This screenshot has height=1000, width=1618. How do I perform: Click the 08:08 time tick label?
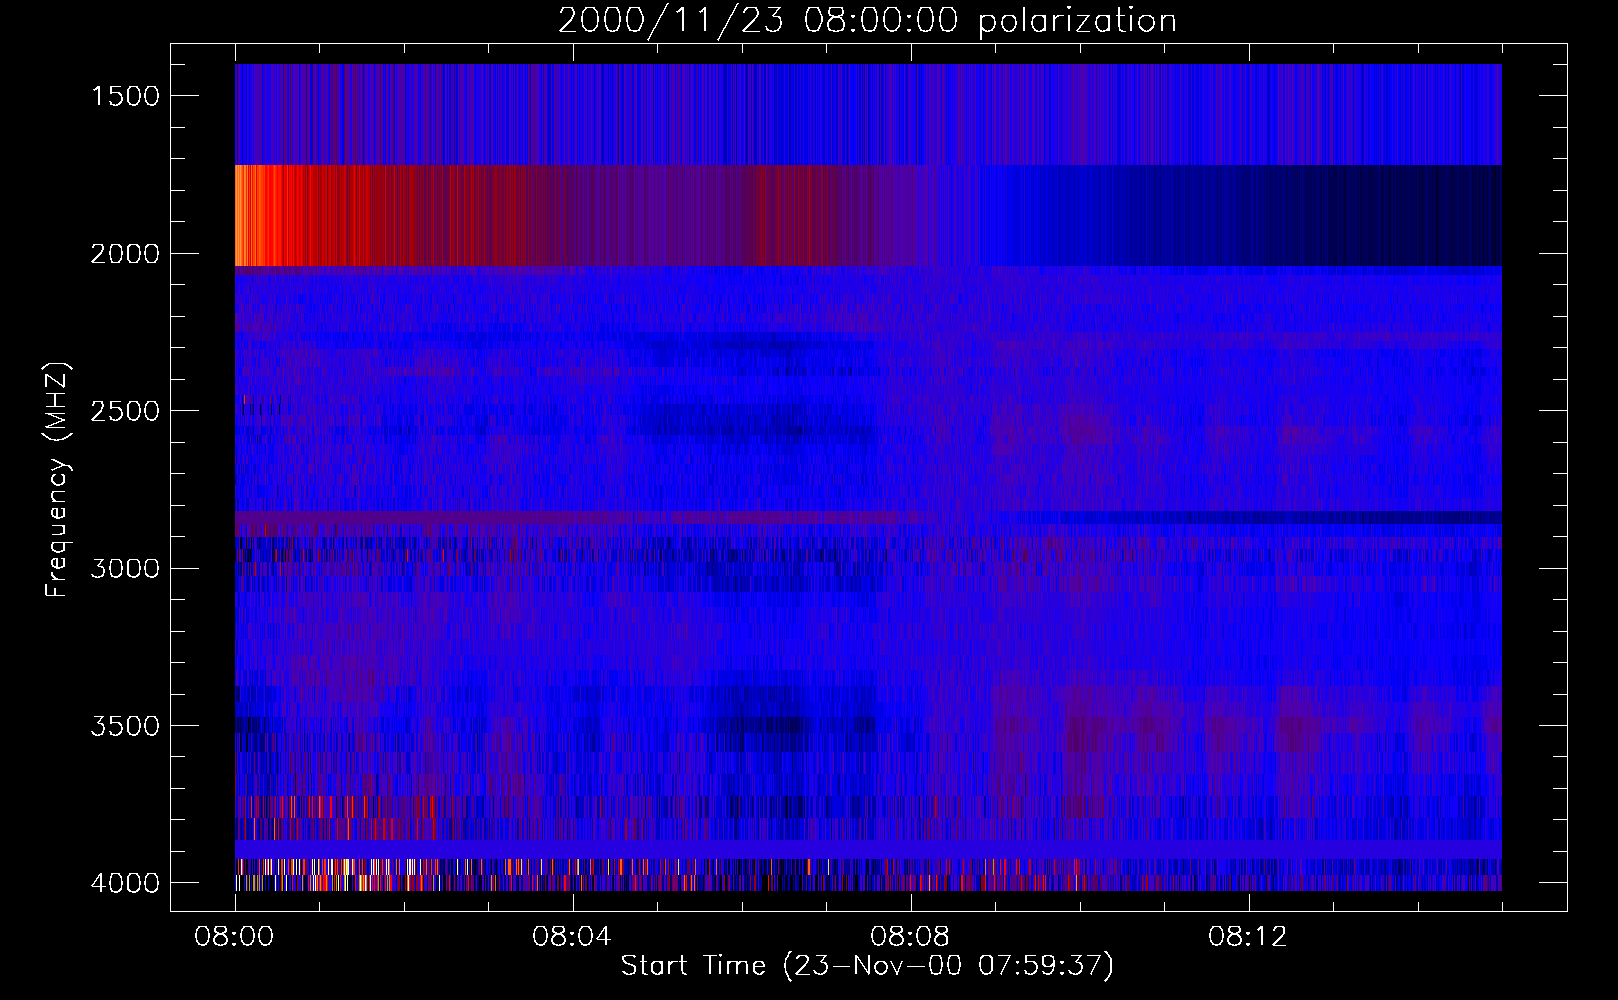[910, 937]
